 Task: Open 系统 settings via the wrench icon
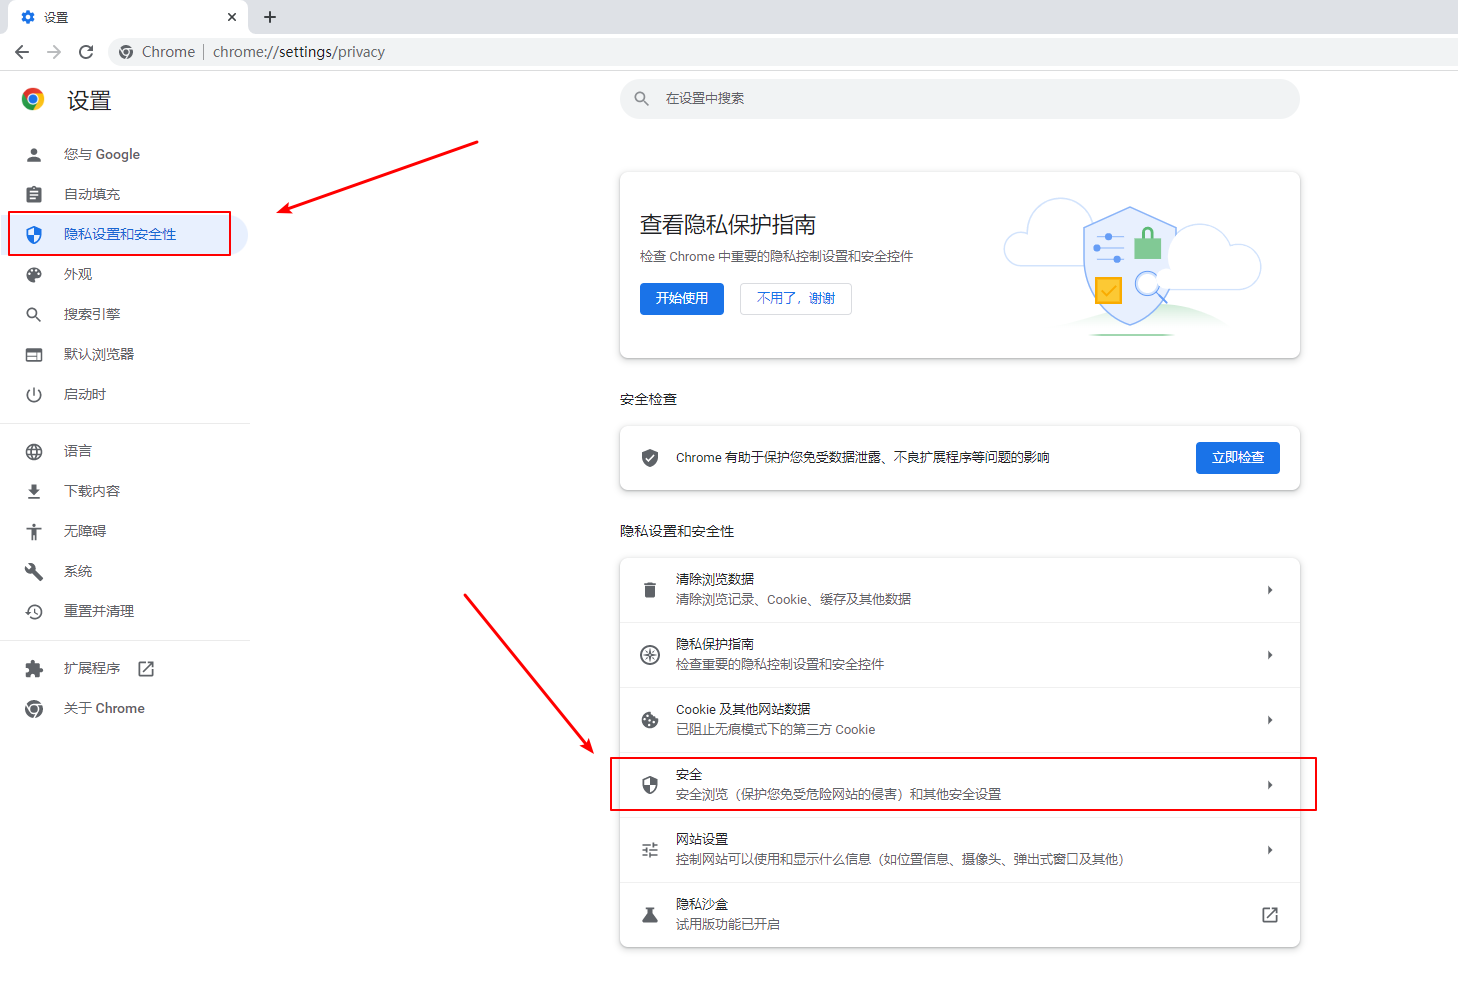(34, 570)
